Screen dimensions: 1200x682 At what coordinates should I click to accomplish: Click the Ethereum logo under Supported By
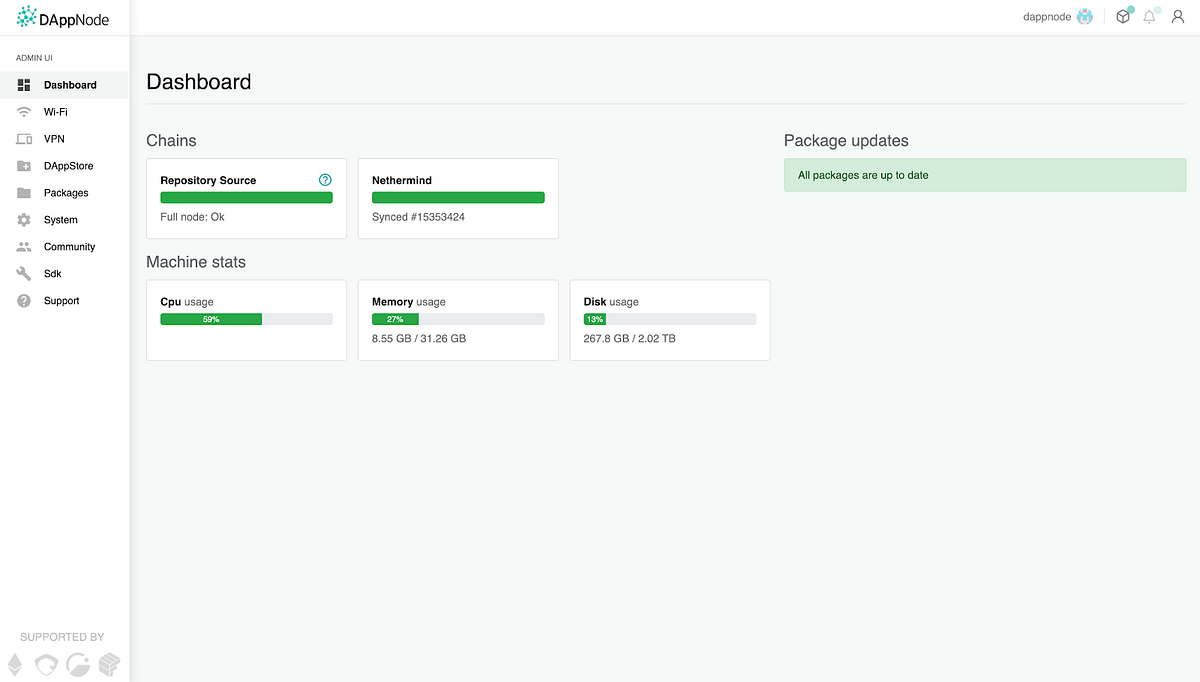14,663
